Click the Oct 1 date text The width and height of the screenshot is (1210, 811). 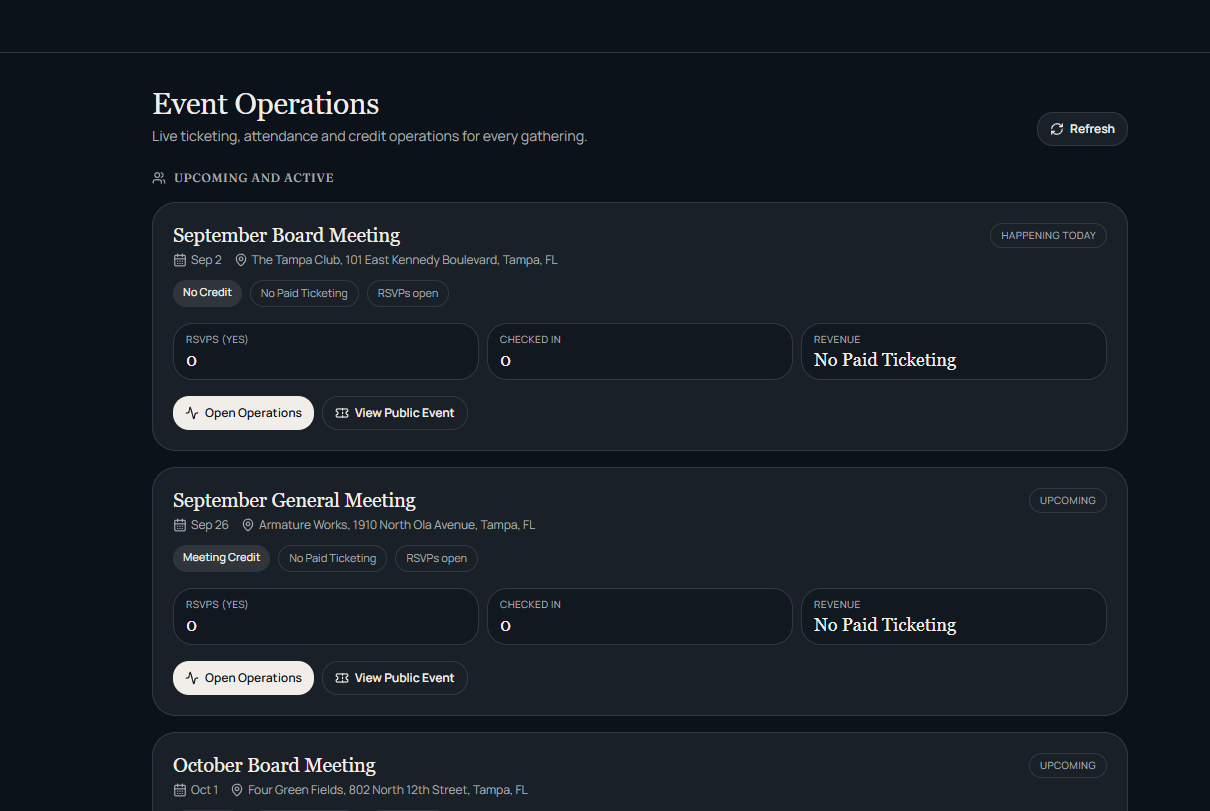(204, 790)
